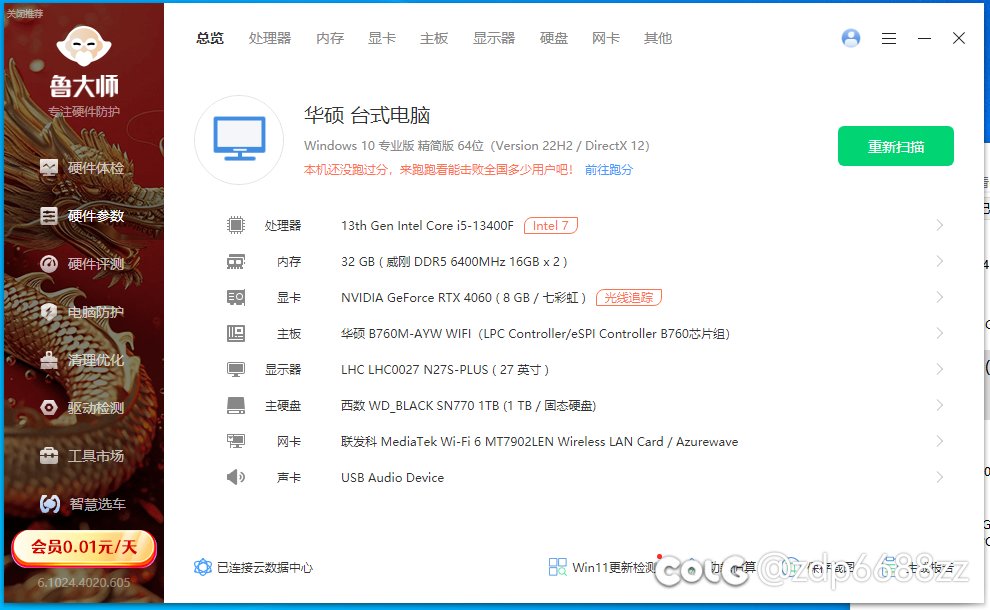
Task: Expand the 32 GB memory row chevron
Action: 939,261
